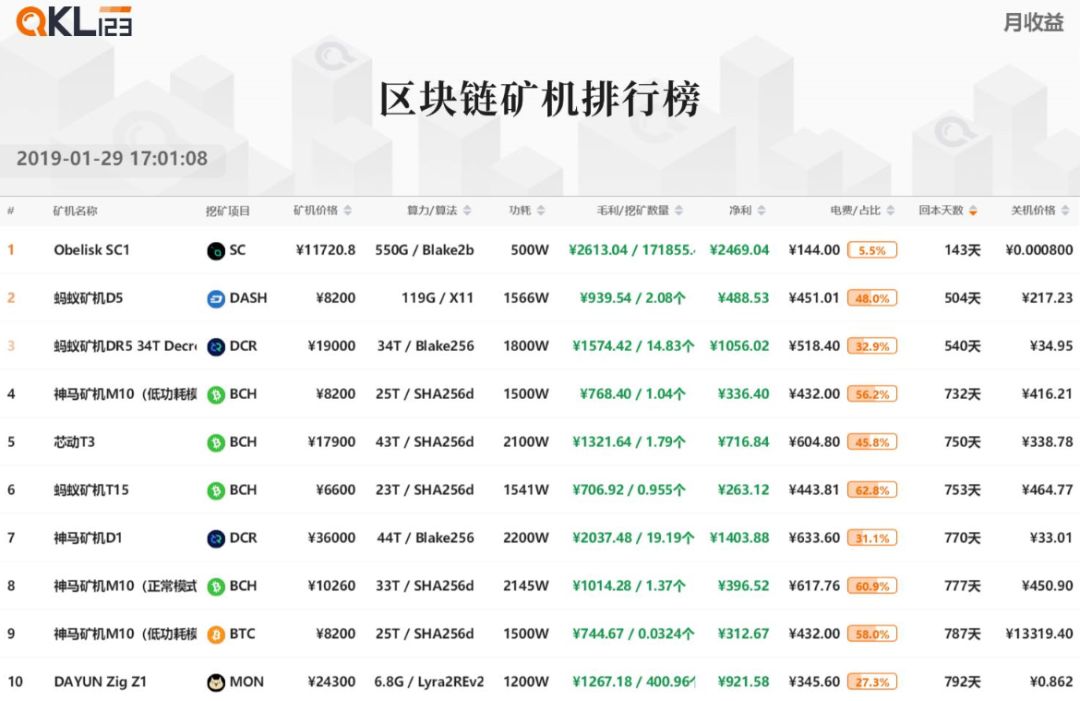This screenshot has height=701, width=1080.
Task: Click the power value 1566W
Action: tap(526, 298)
